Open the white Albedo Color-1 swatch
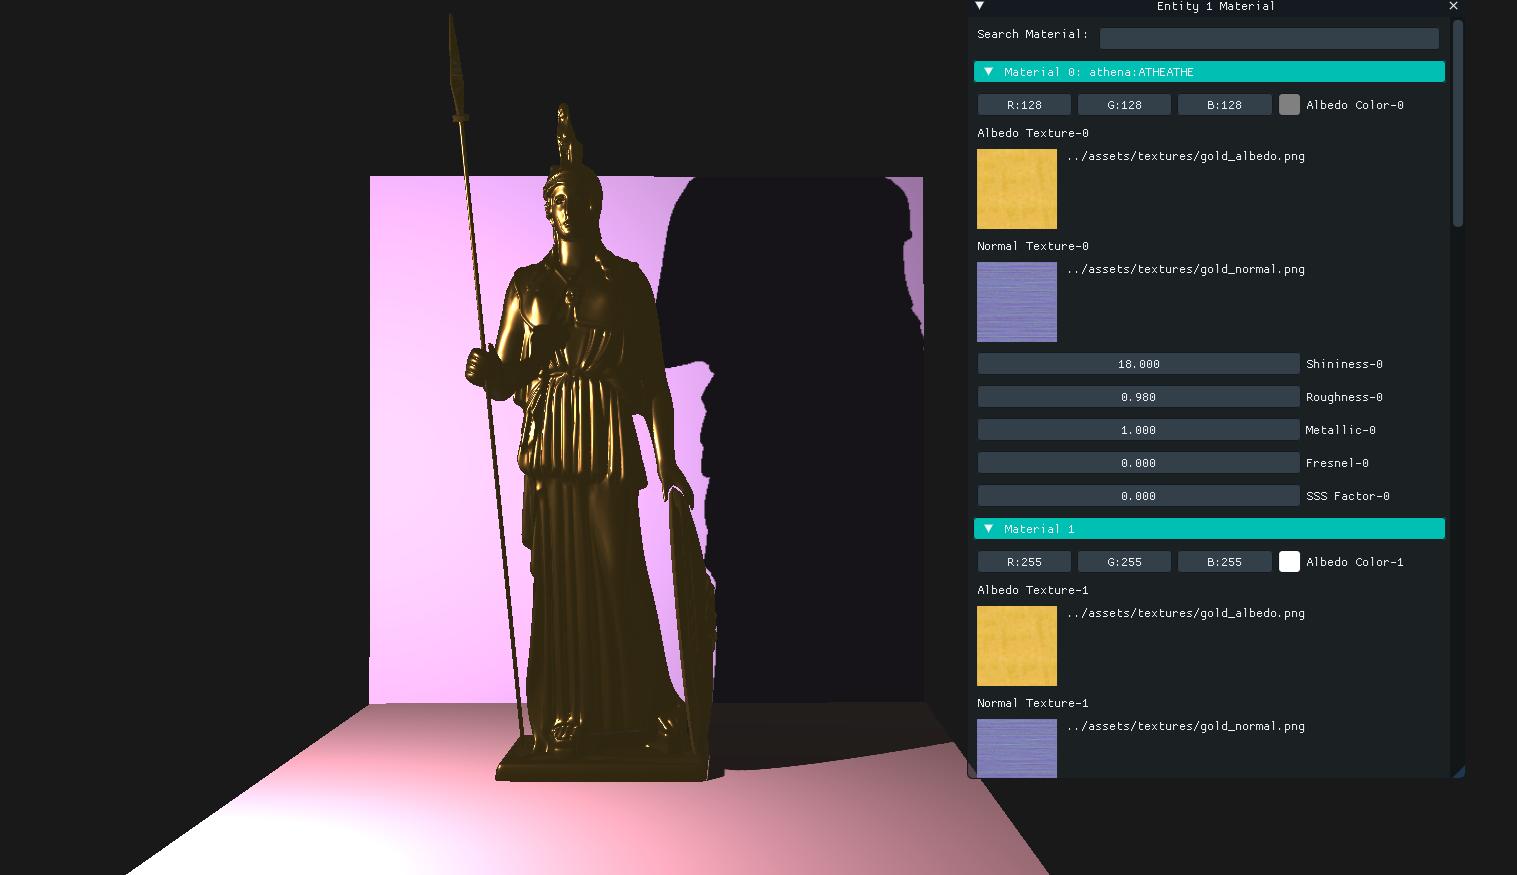Image resolution: width=1517 pixels, height=875 pixels. (x=1289, y=562)
